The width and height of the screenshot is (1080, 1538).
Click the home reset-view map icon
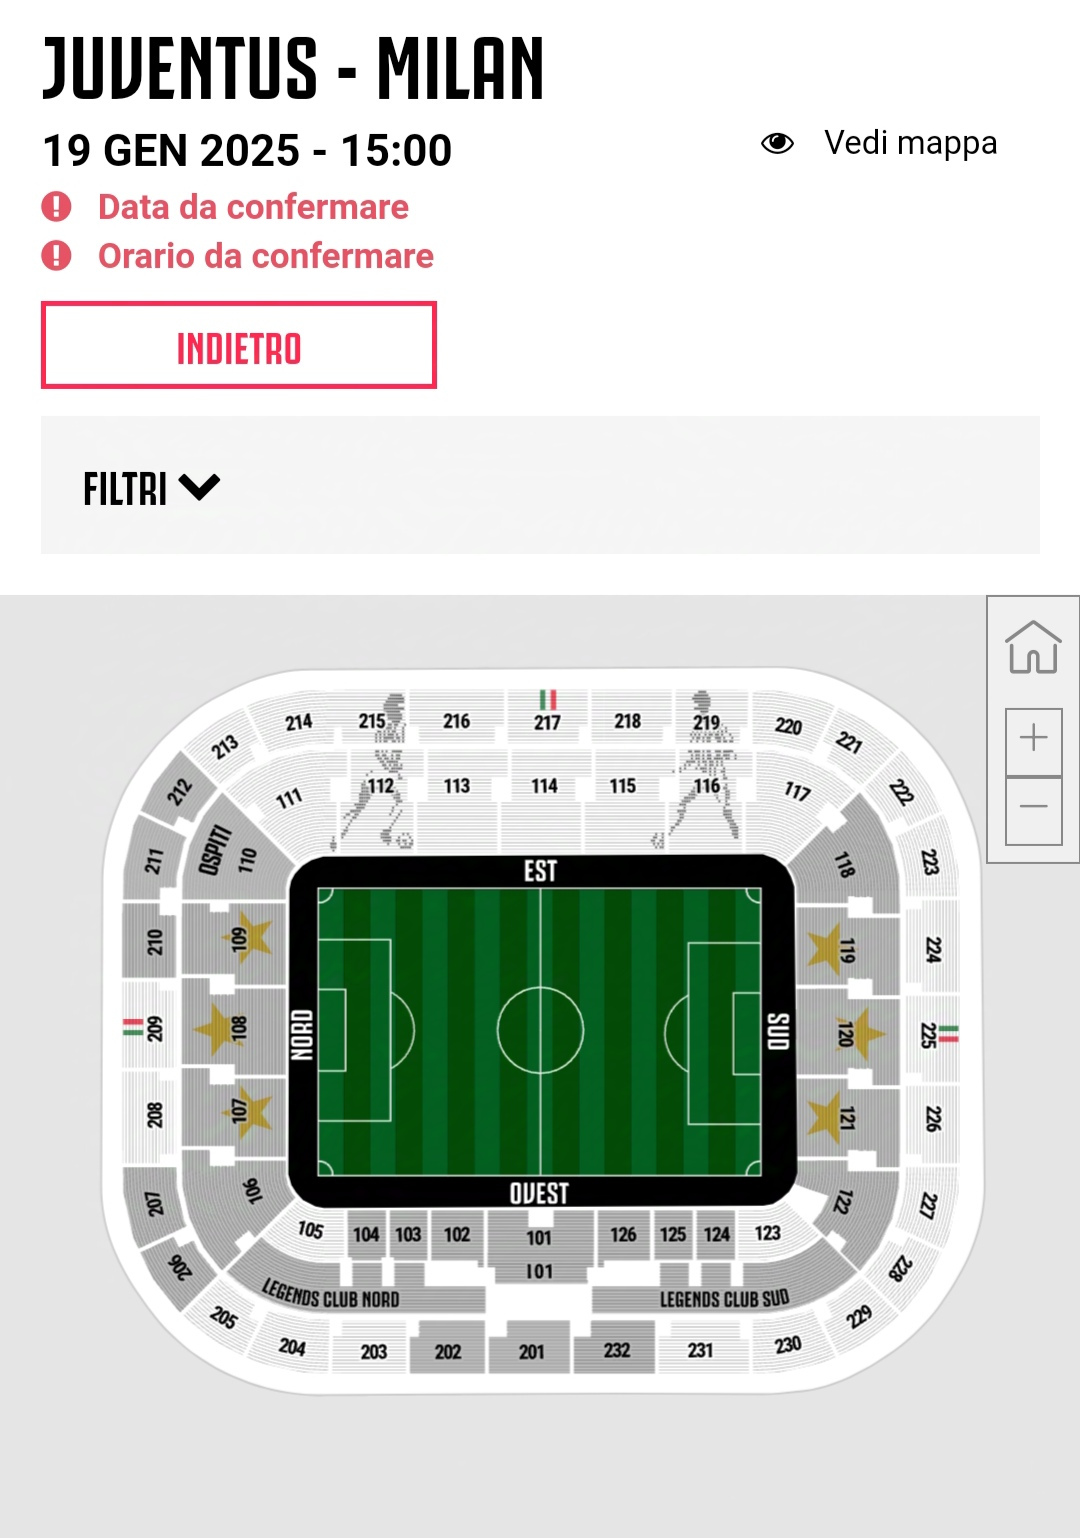point(1033,647)
